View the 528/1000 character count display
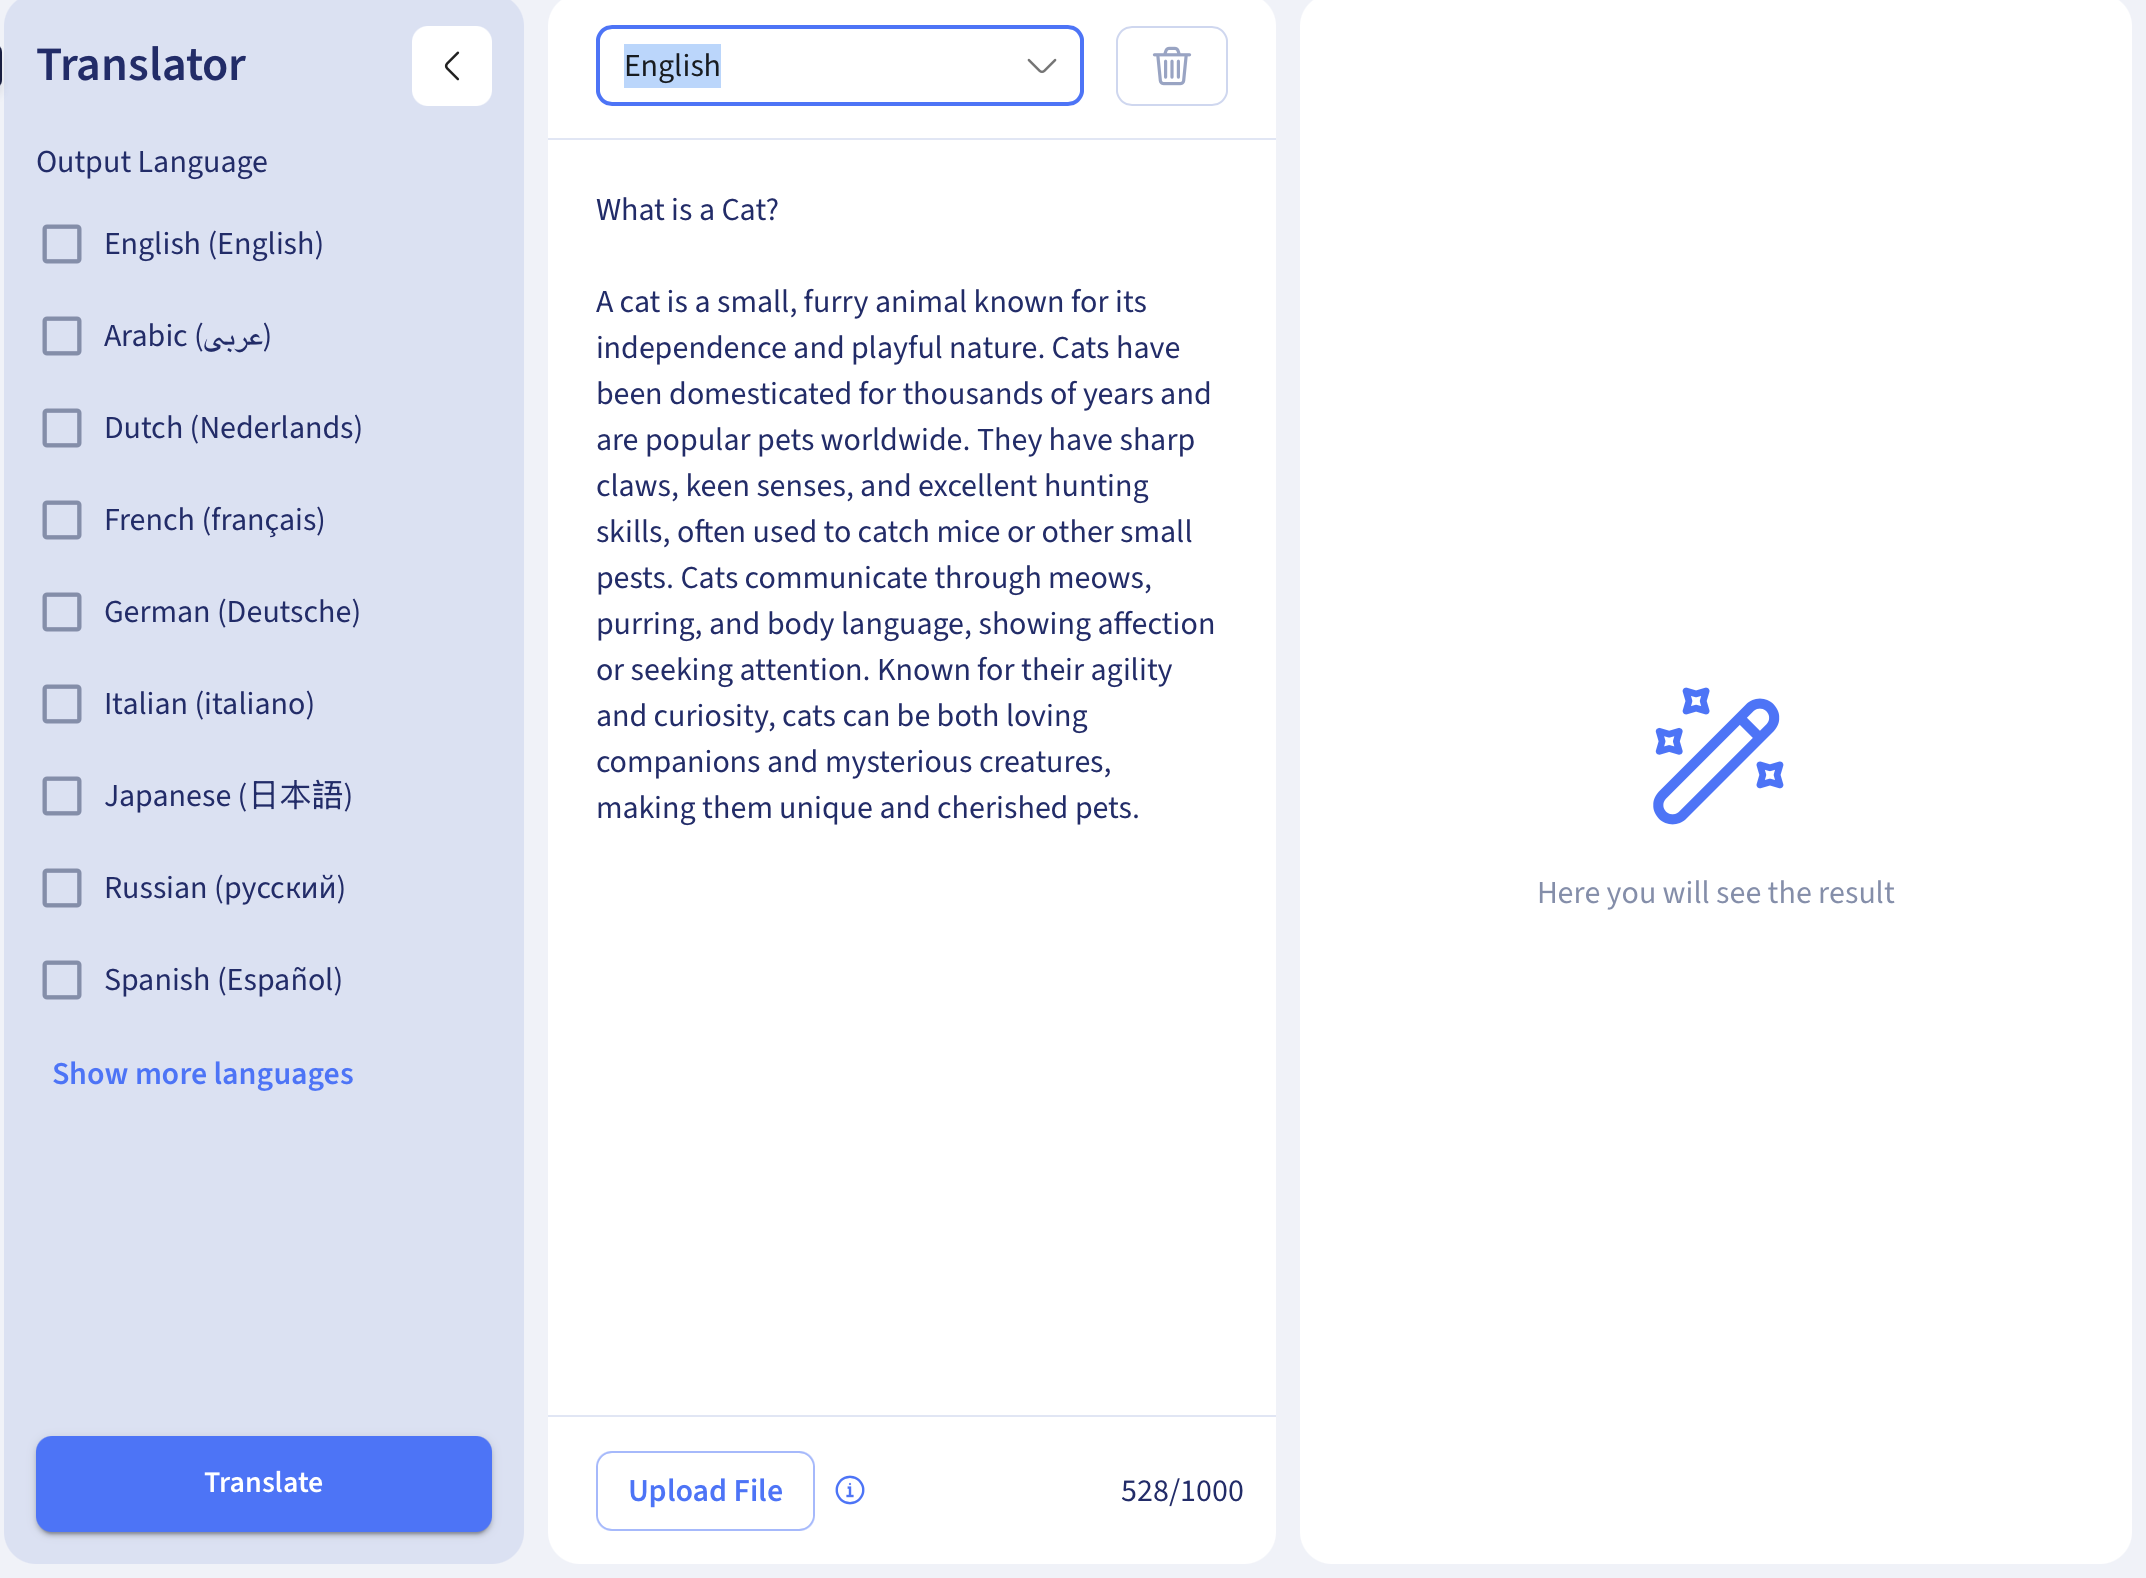 [x=1183, y=1490]
